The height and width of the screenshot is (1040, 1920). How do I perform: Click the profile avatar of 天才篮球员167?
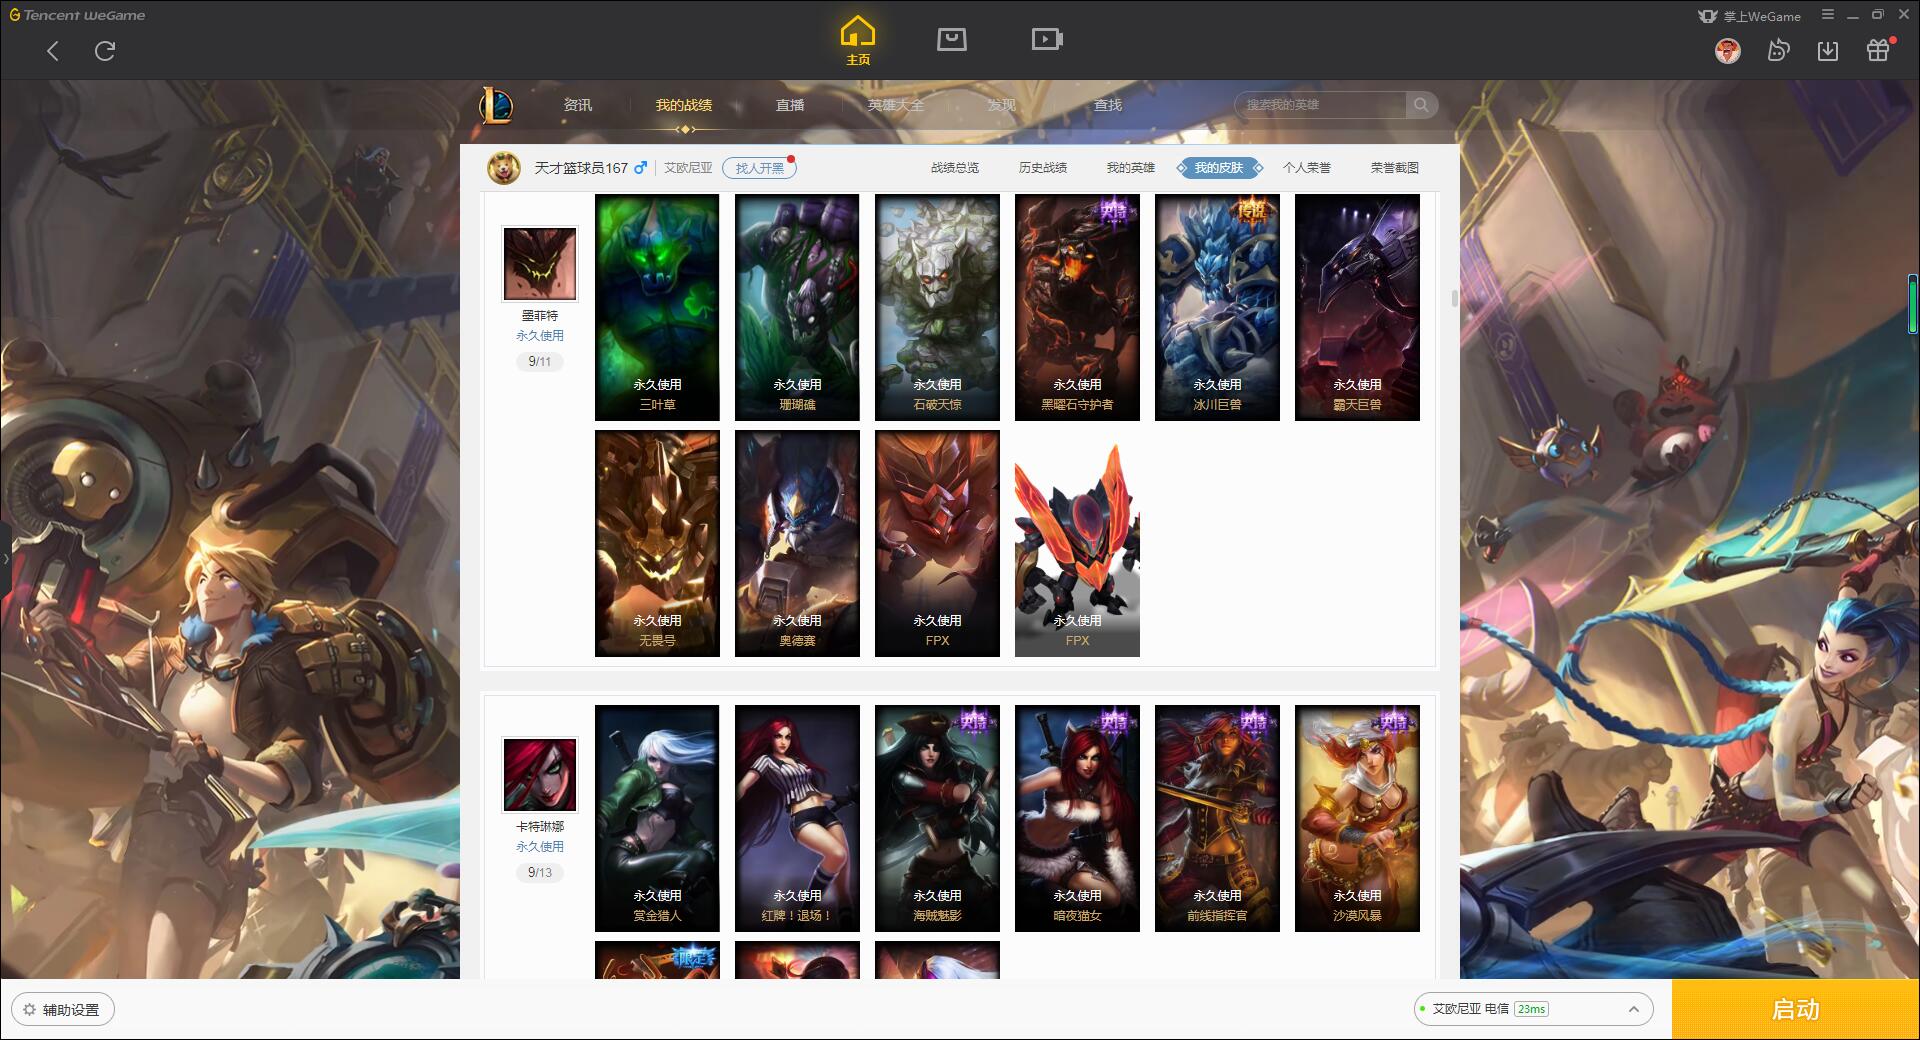(x=504, y=168)
